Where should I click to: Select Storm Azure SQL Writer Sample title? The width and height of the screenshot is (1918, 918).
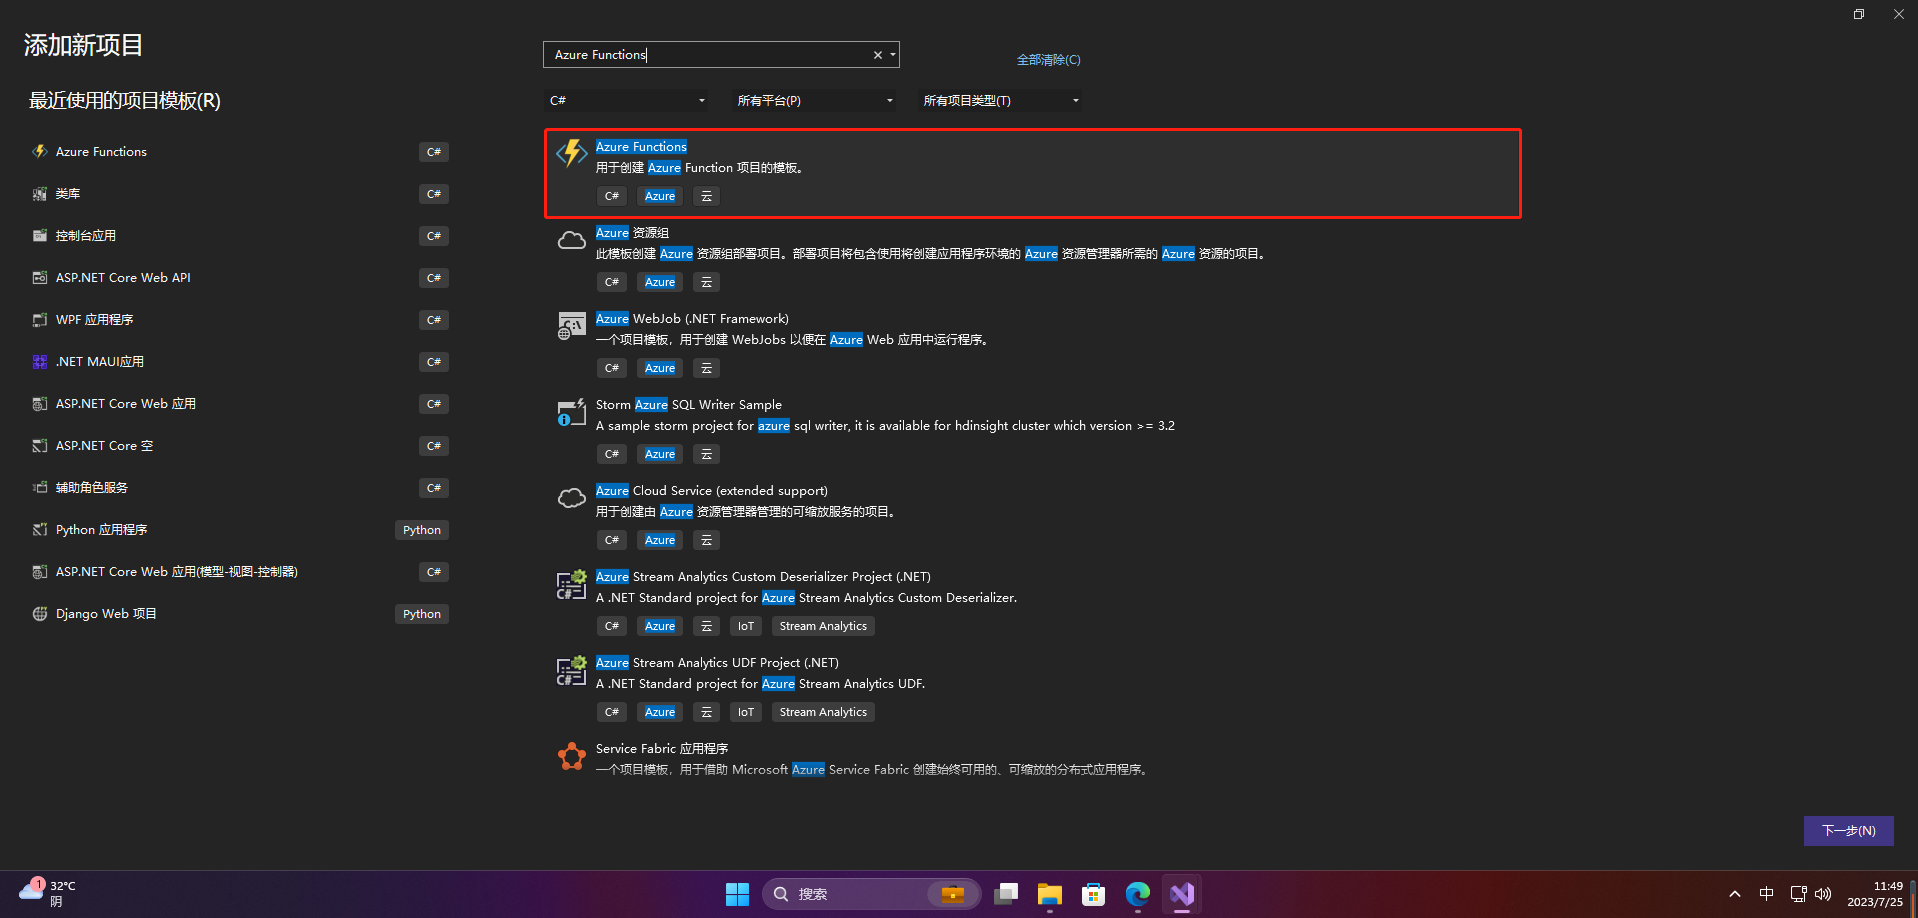coord(689,405)
